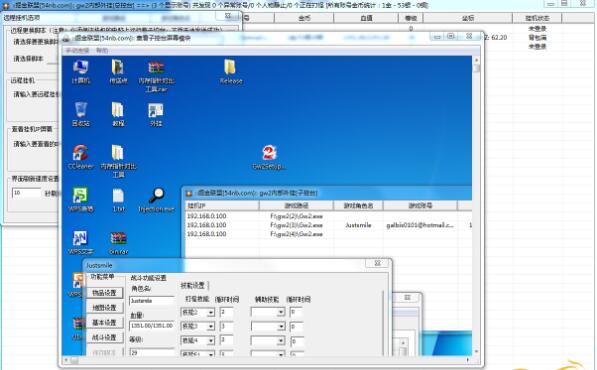
Task: Click the 游戏角色名 column header
Action: (358, 206)
